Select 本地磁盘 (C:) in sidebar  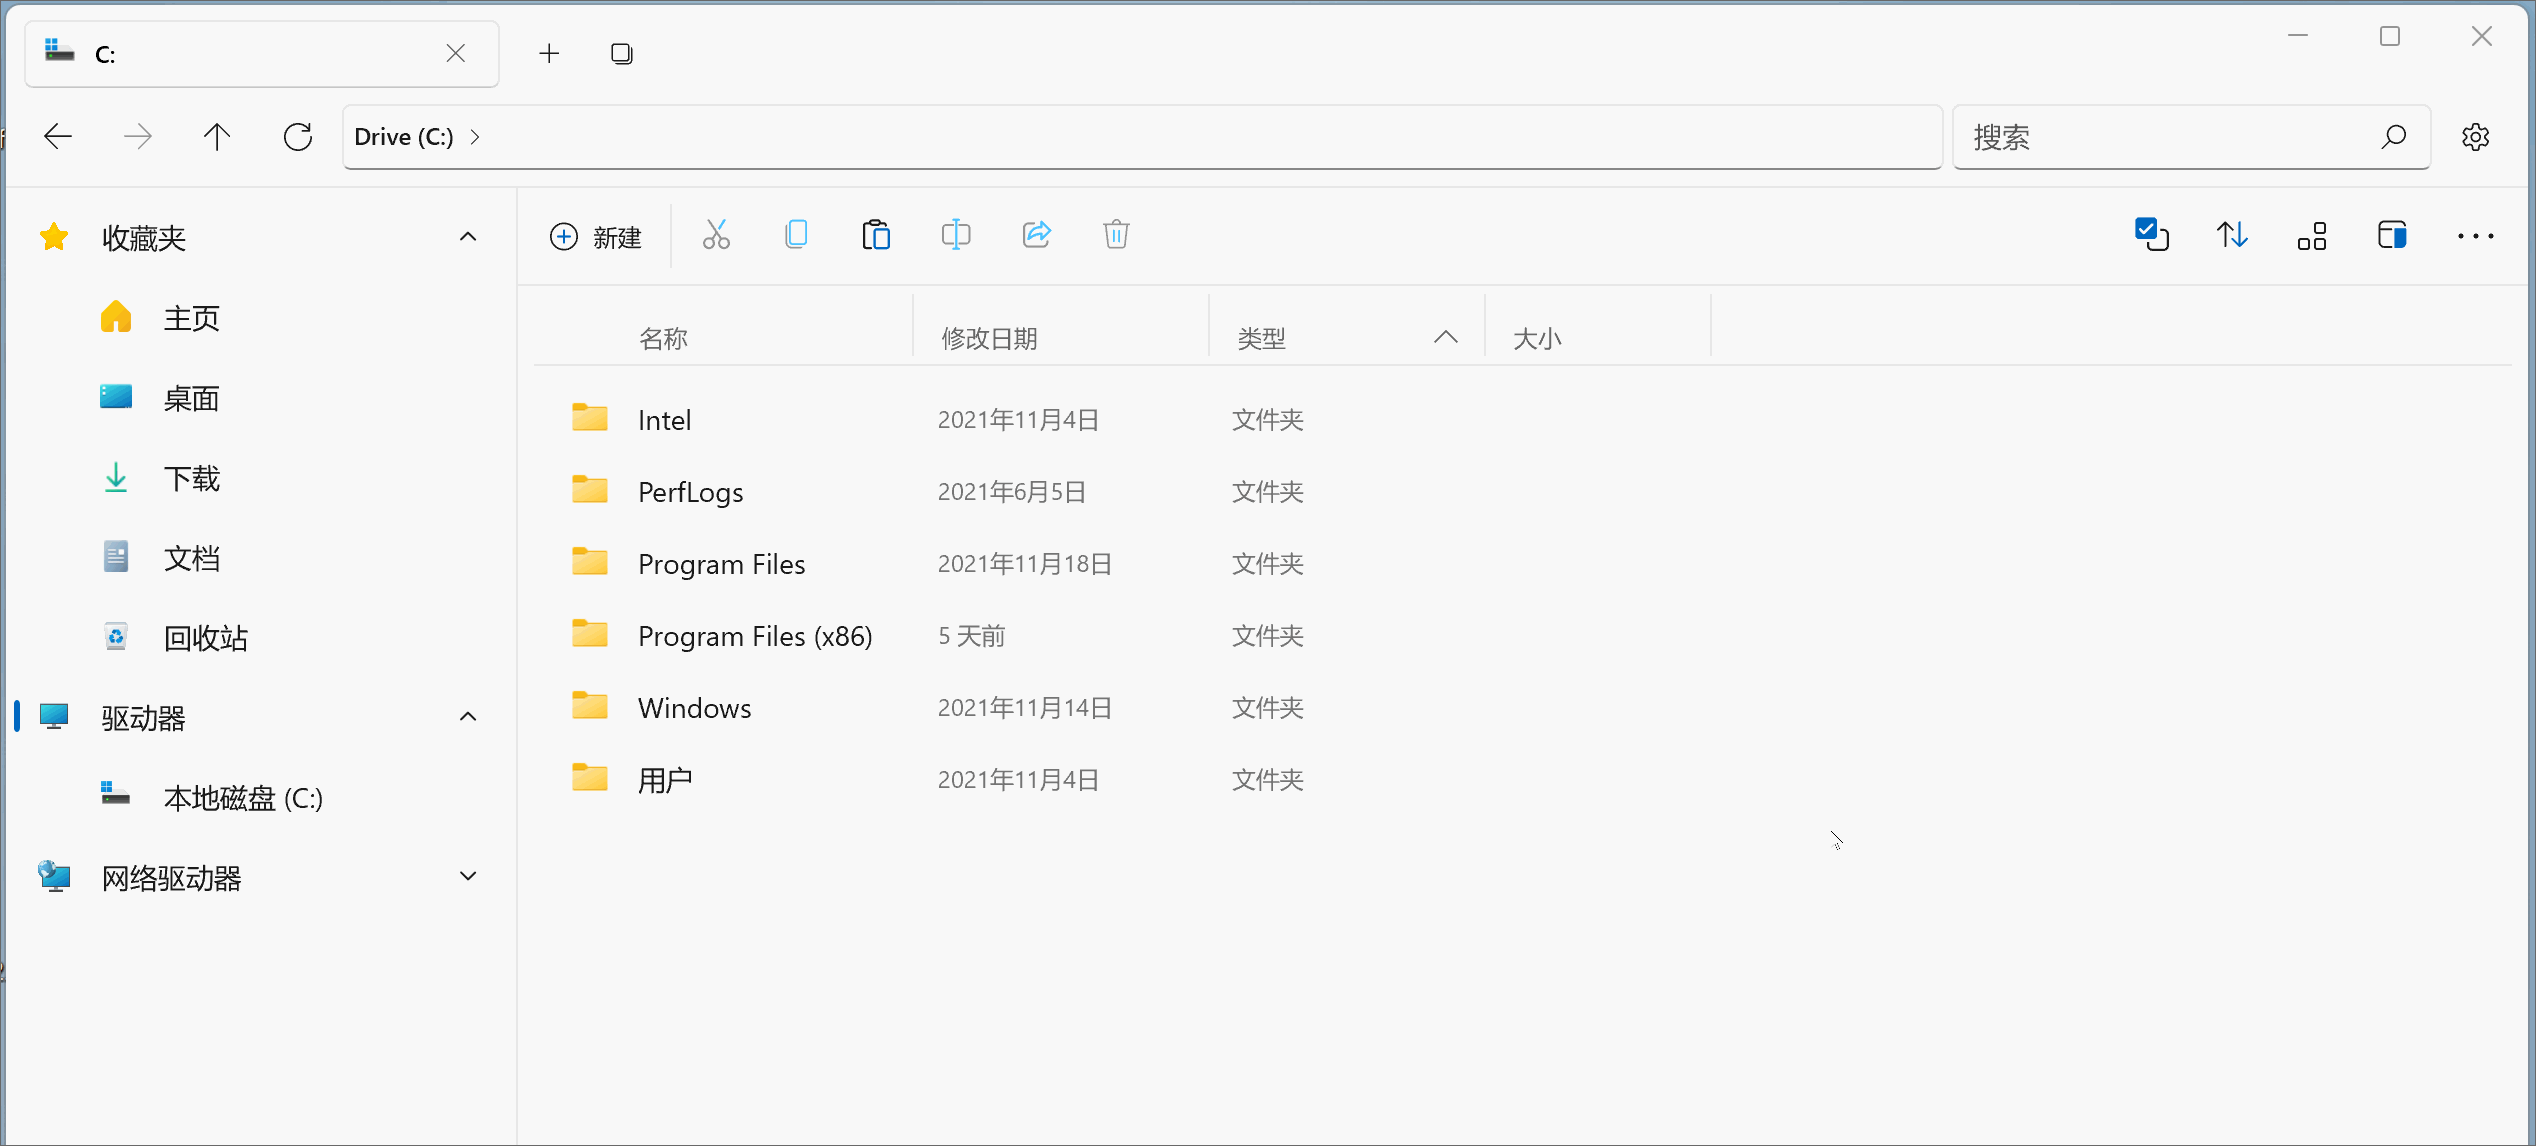[243, 798]
